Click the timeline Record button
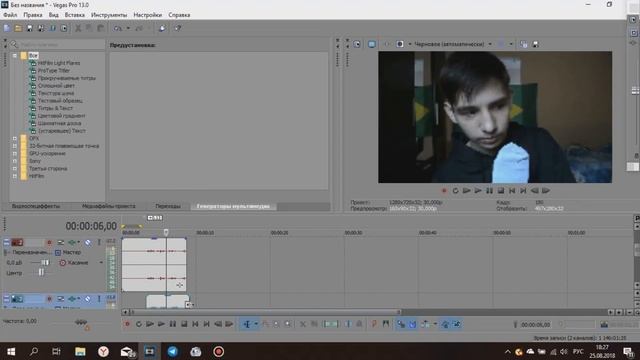This screenshot has height=360, width=640. click(127, 324)
